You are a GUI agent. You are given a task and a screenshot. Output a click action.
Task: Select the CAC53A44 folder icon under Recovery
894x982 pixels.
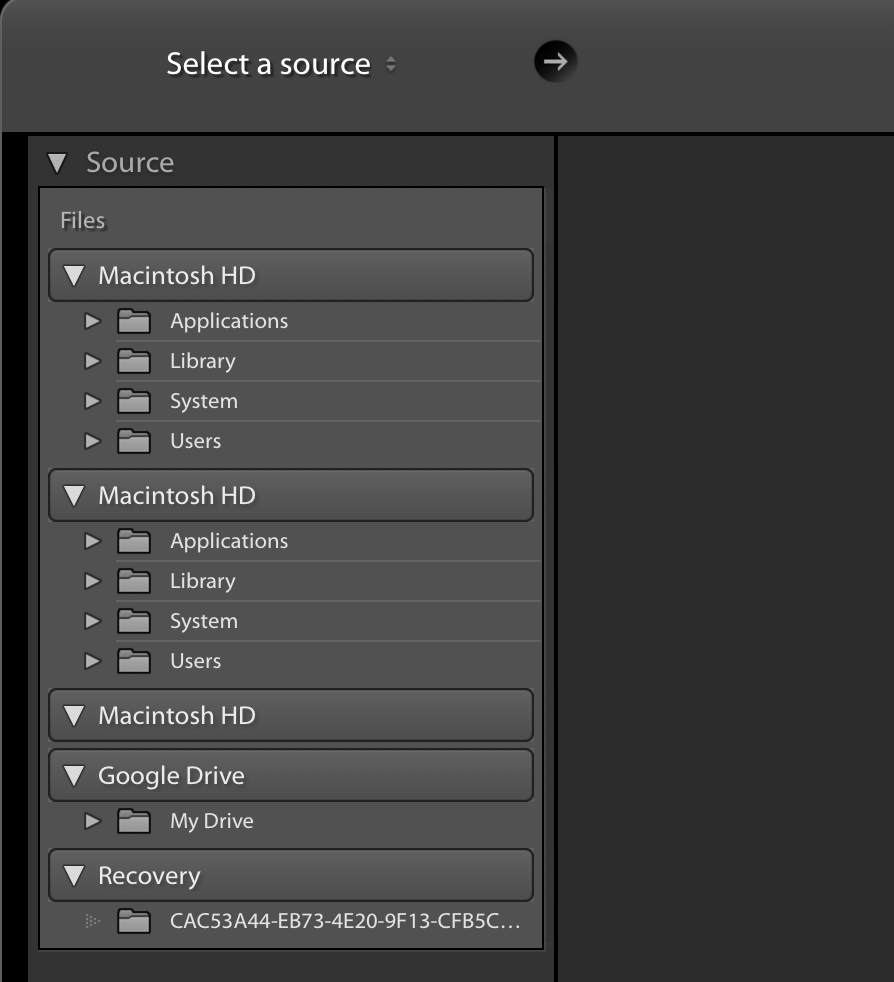coord(133,923)
